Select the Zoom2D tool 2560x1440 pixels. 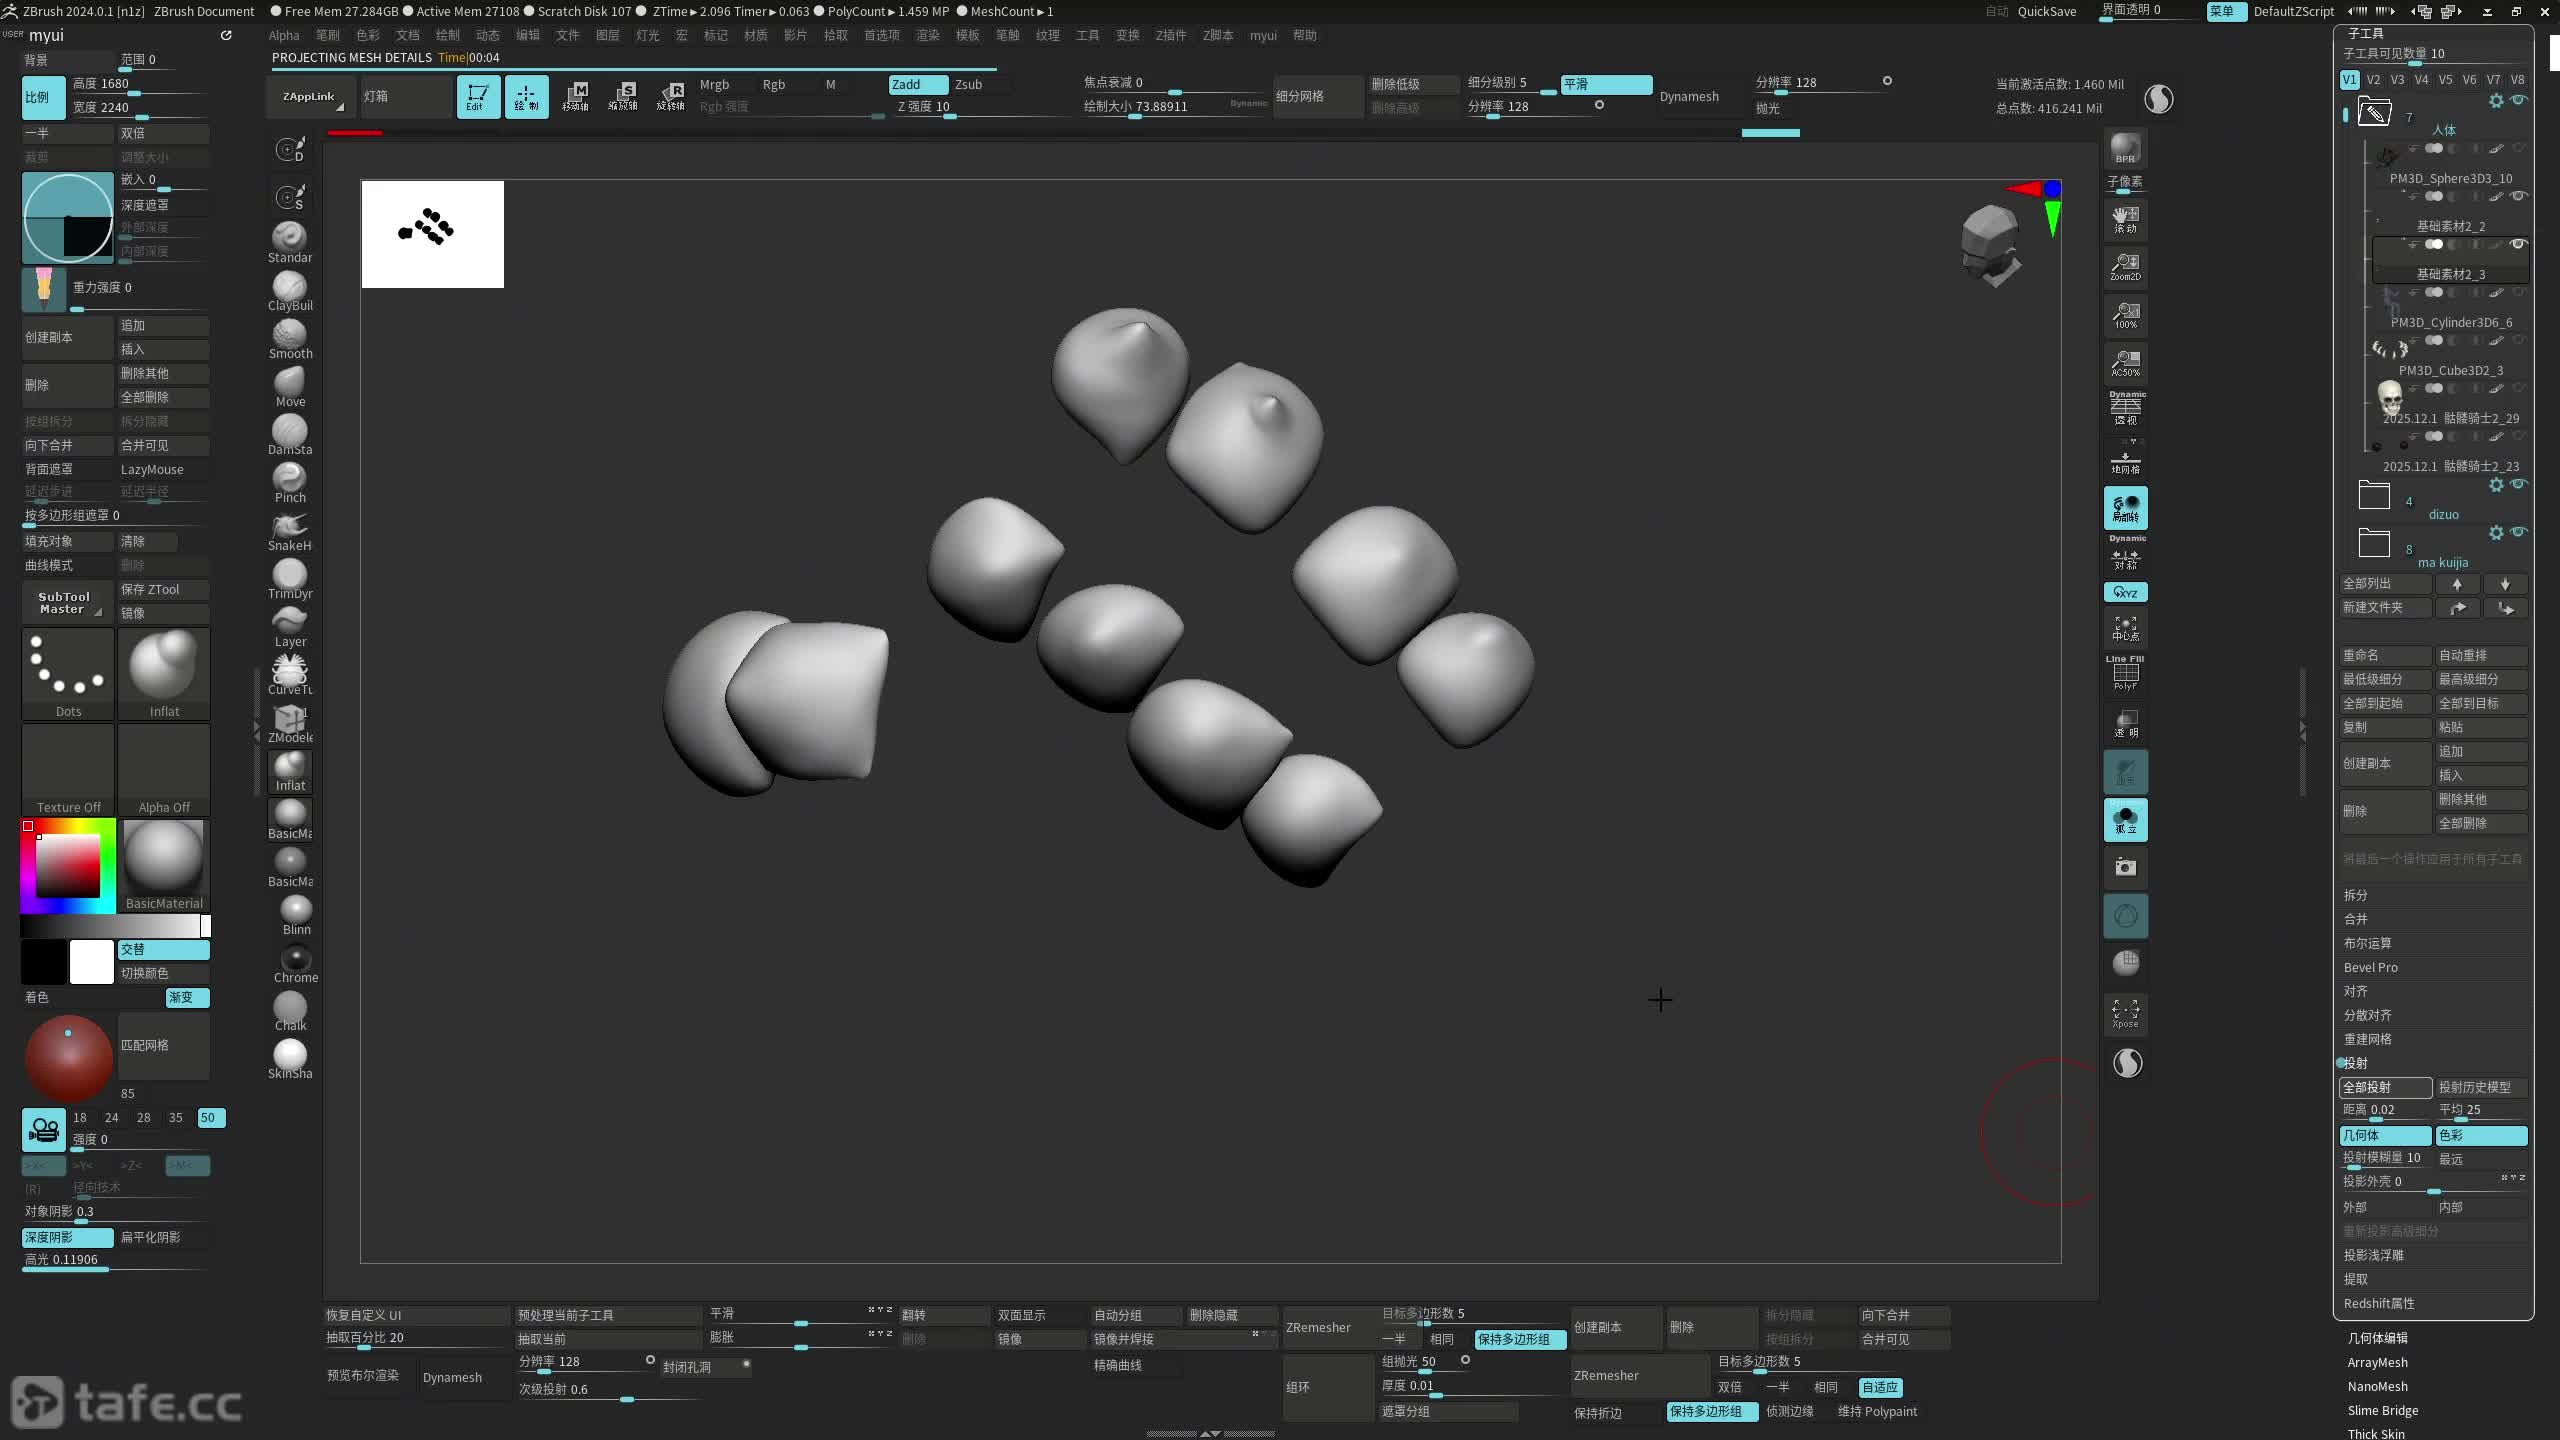point(2125,266)
